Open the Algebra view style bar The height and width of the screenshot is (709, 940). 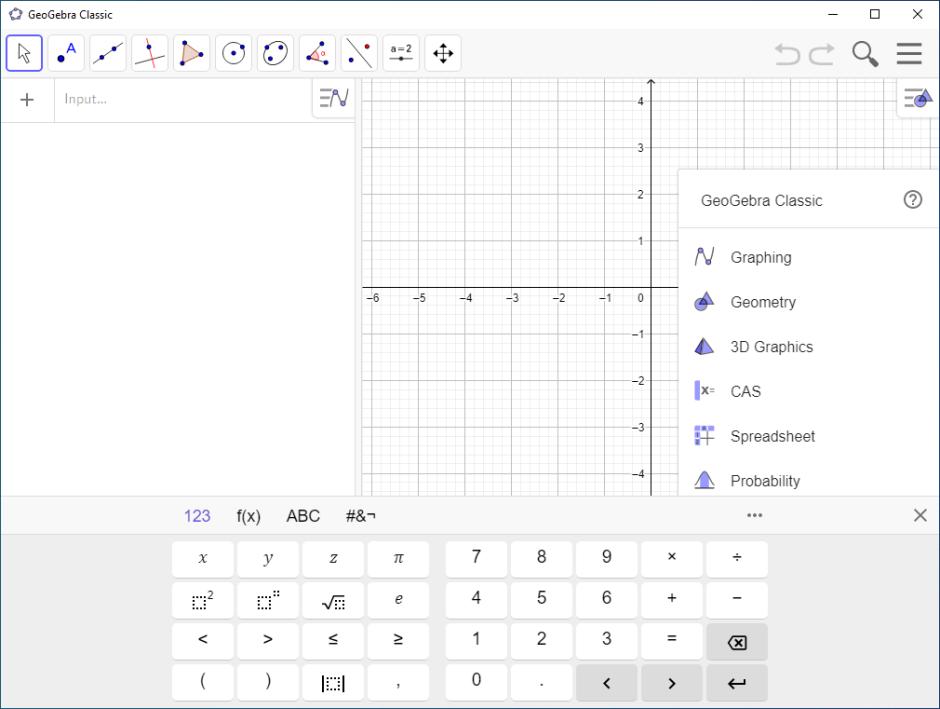pyautogui.click(x=334, y=98)
